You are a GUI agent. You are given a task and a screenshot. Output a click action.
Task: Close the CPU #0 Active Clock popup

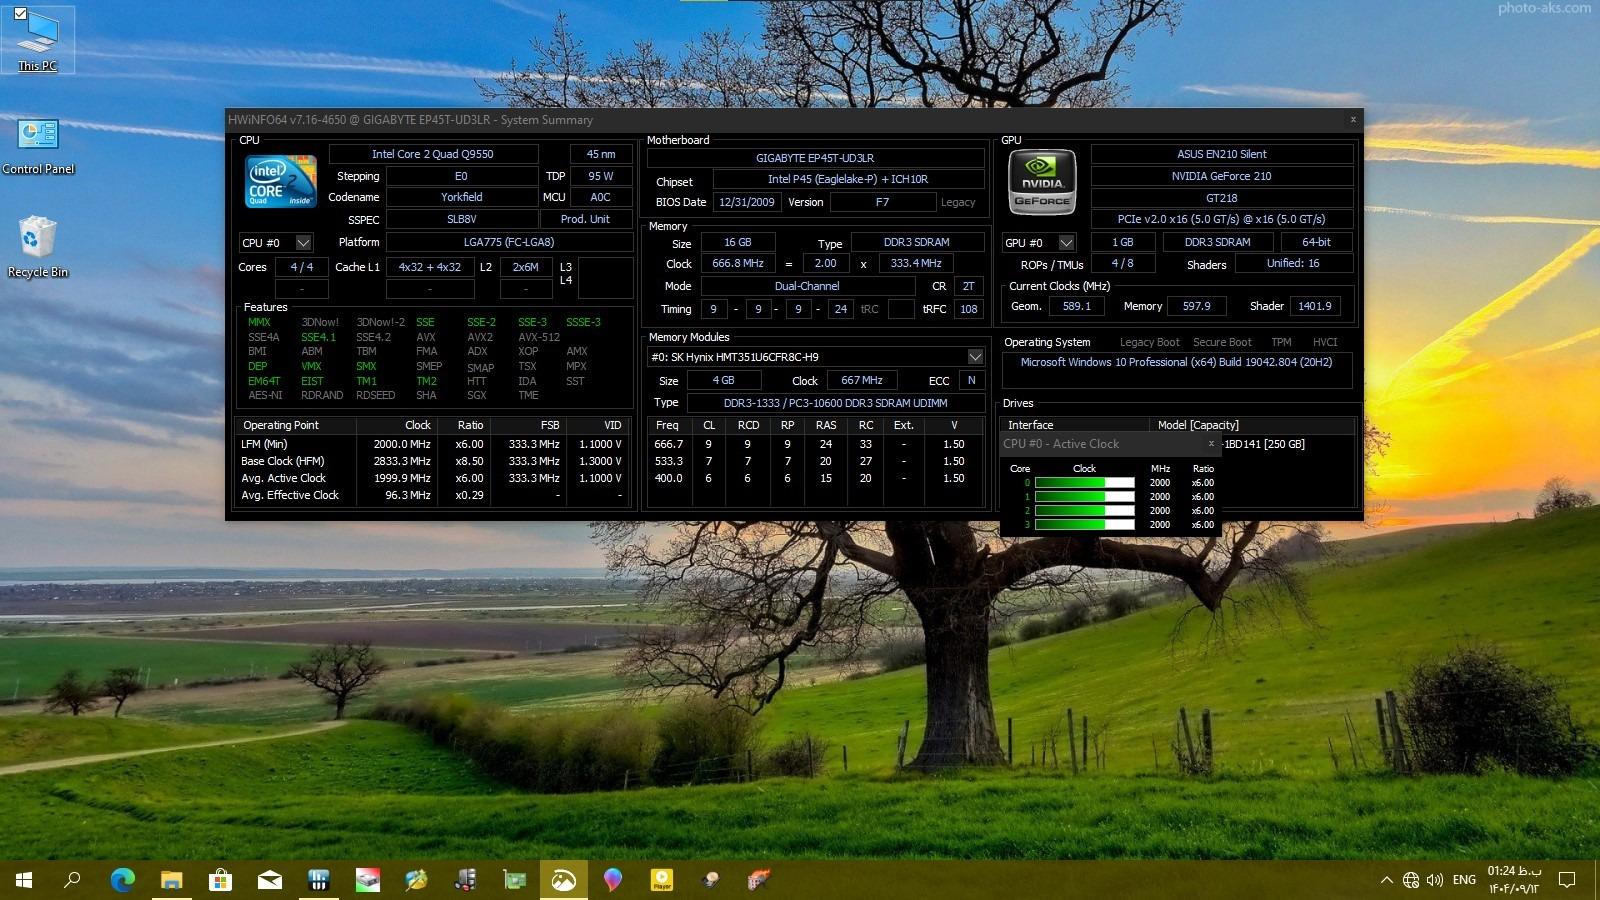1211,444
